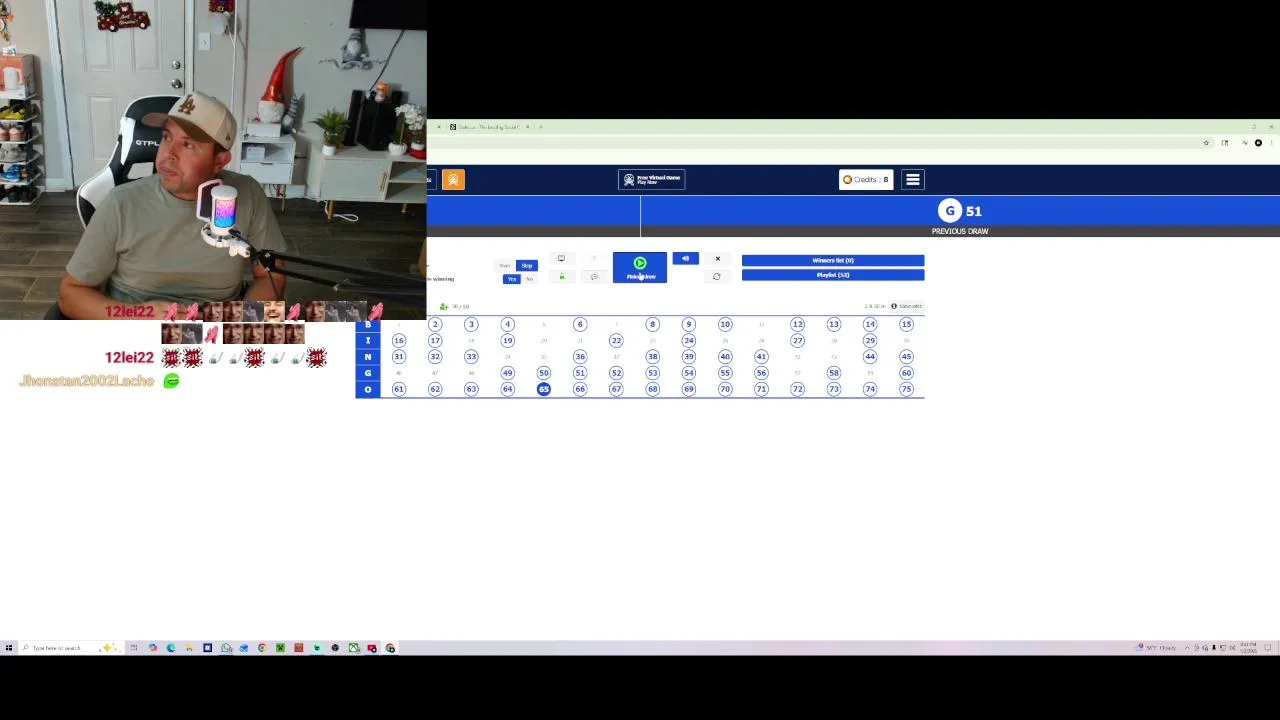Click the chat bubble icon

point(594,277)
